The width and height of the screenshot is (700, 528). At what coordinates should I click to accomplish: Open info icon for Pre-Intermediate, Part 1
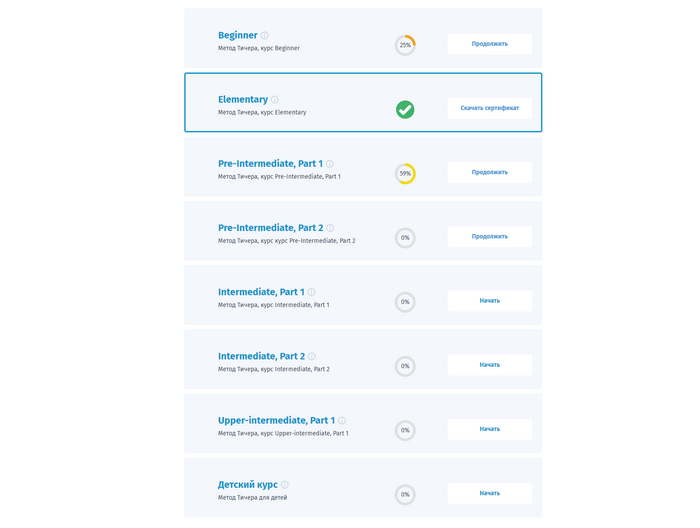pyautogui.click(x=330, y=164)
